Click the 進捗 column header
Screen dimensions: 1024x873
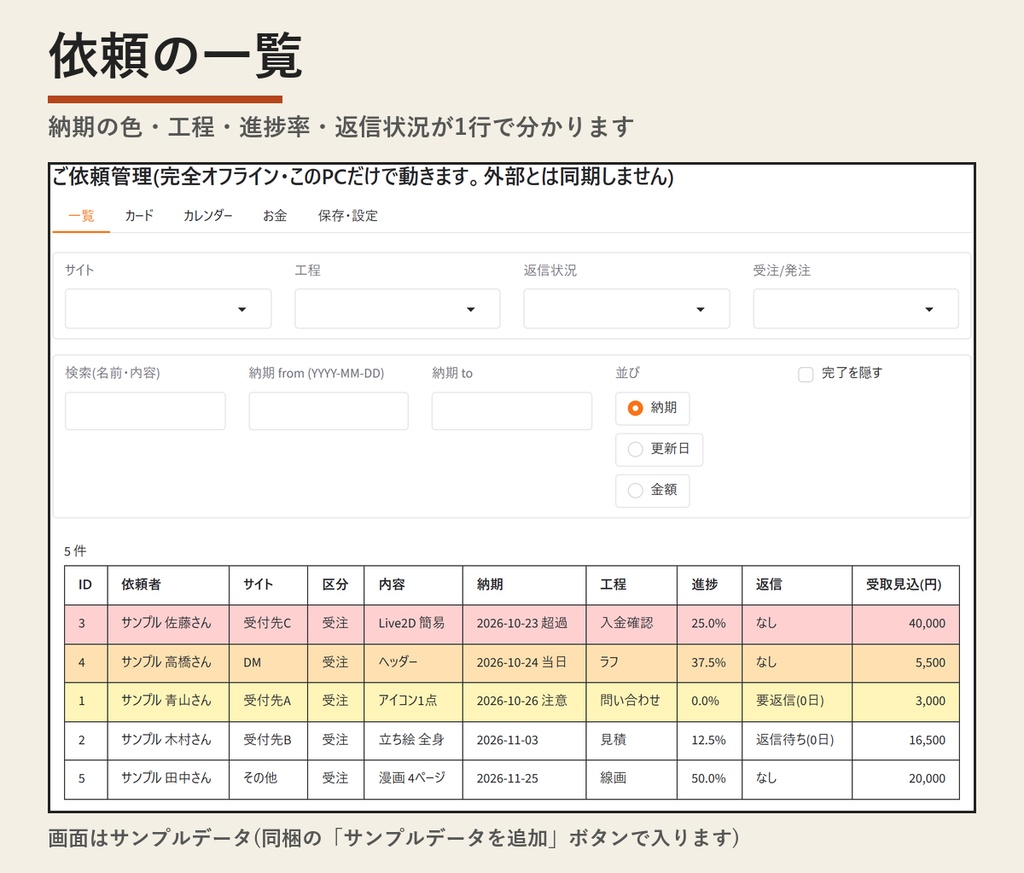pos(709,585)
